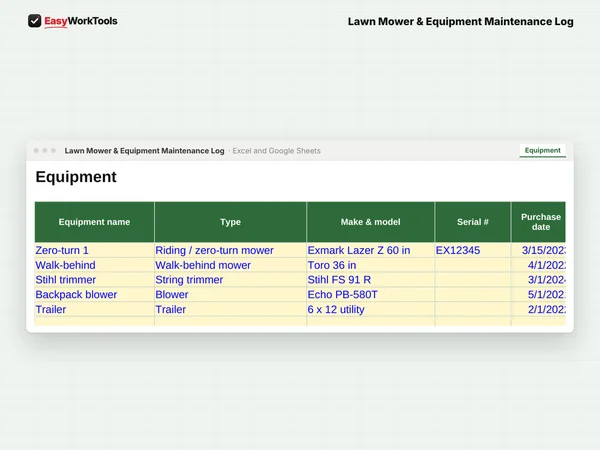600x450 pixels.
Task: Select the 4/1 purchase date cell
Action: tap(538, 265)
